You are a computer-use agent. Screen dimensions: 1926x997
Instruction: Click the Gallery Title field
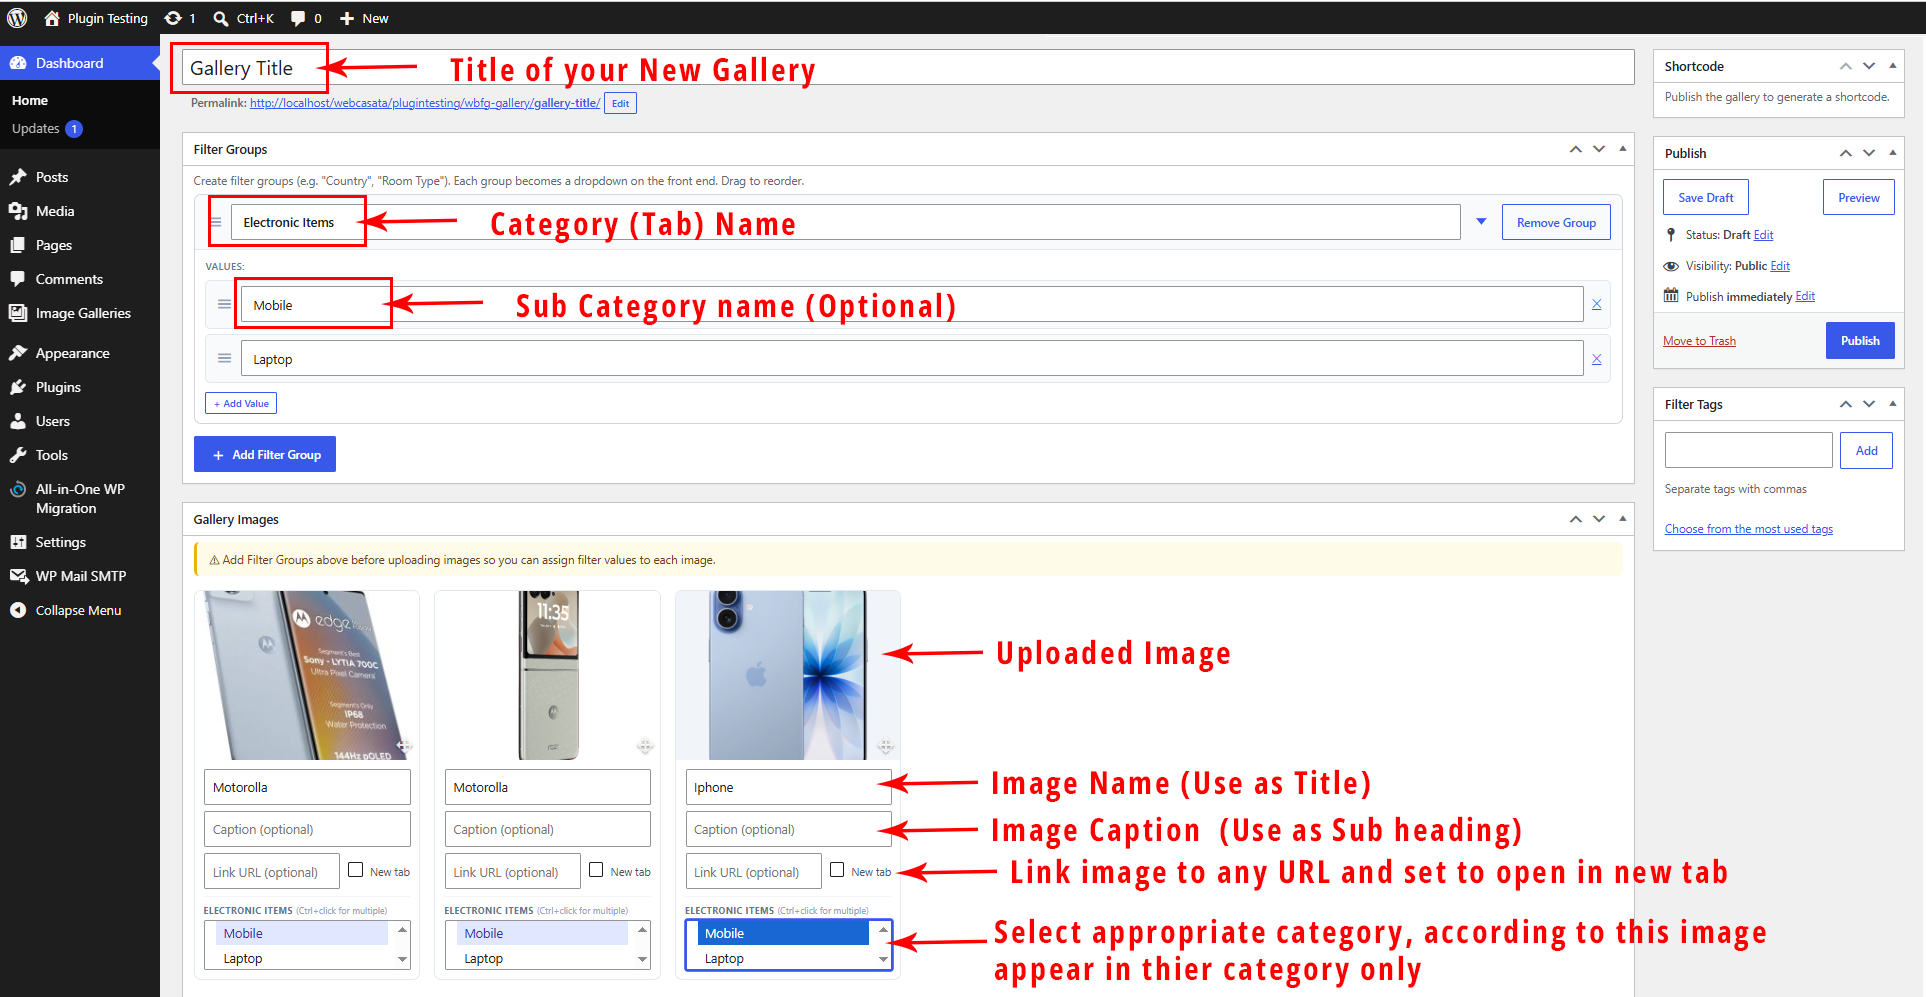[908, 68]
